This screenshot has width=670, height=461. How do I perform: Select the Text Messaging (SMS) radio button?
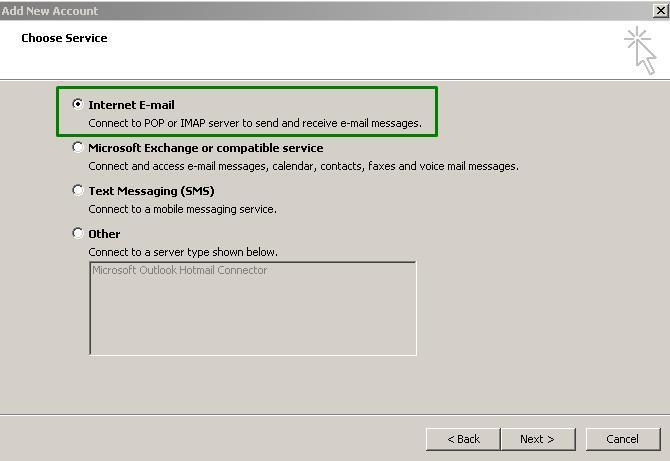click(x=77, y=191)
